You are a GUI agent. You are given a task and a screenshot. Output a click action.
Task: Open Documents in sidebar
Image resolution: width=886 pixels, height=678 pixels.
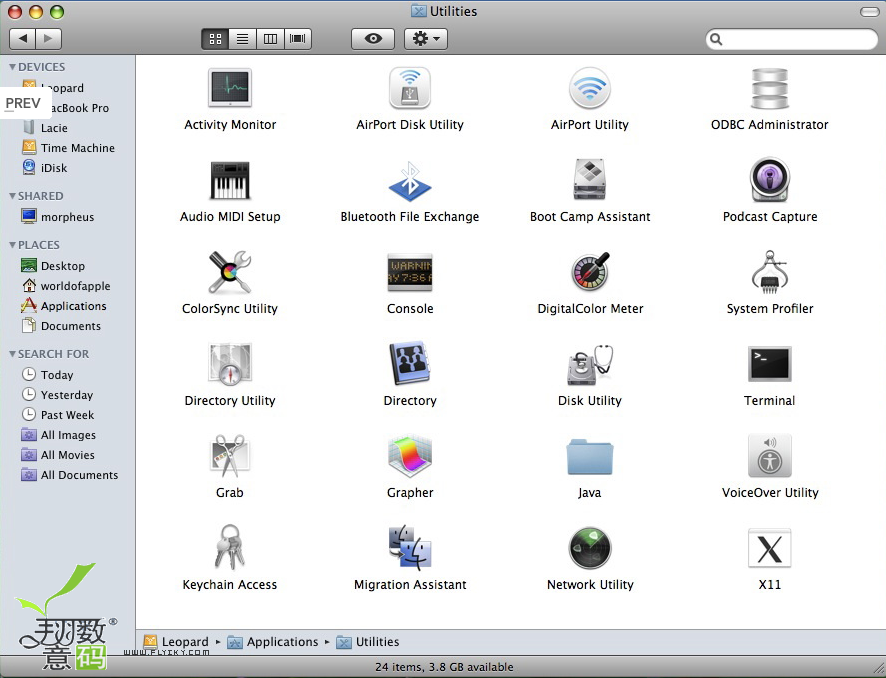pos(68,326)
